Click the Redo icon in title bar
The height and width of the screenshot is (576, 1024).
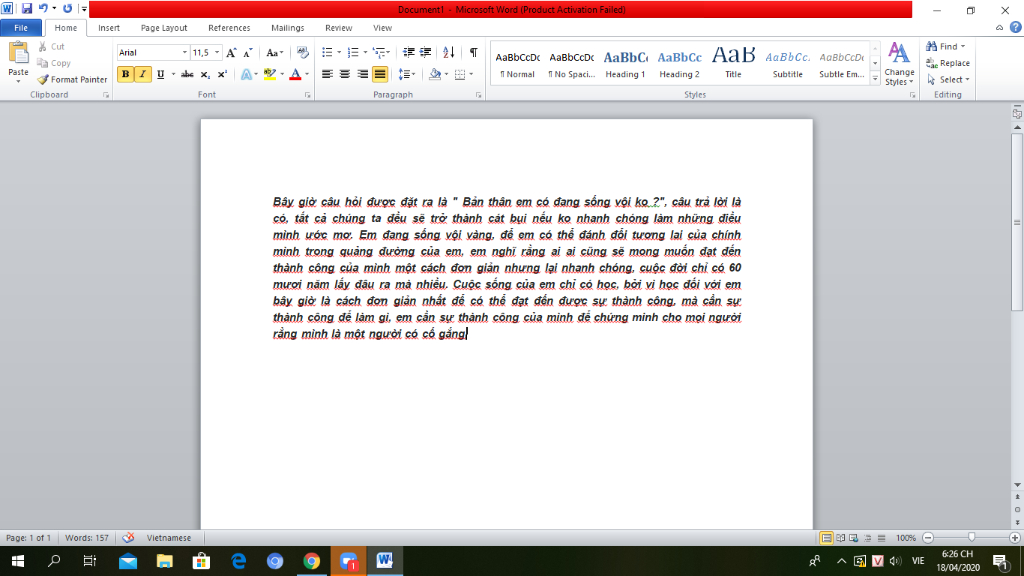67,8
